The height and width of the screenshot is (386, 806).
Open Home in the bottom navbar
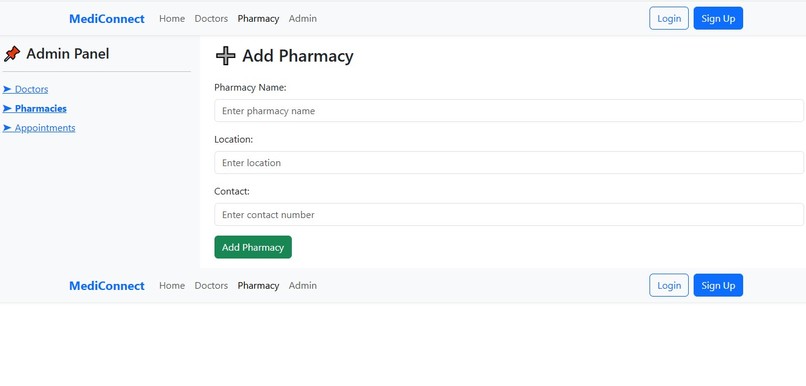coord(172,285)
